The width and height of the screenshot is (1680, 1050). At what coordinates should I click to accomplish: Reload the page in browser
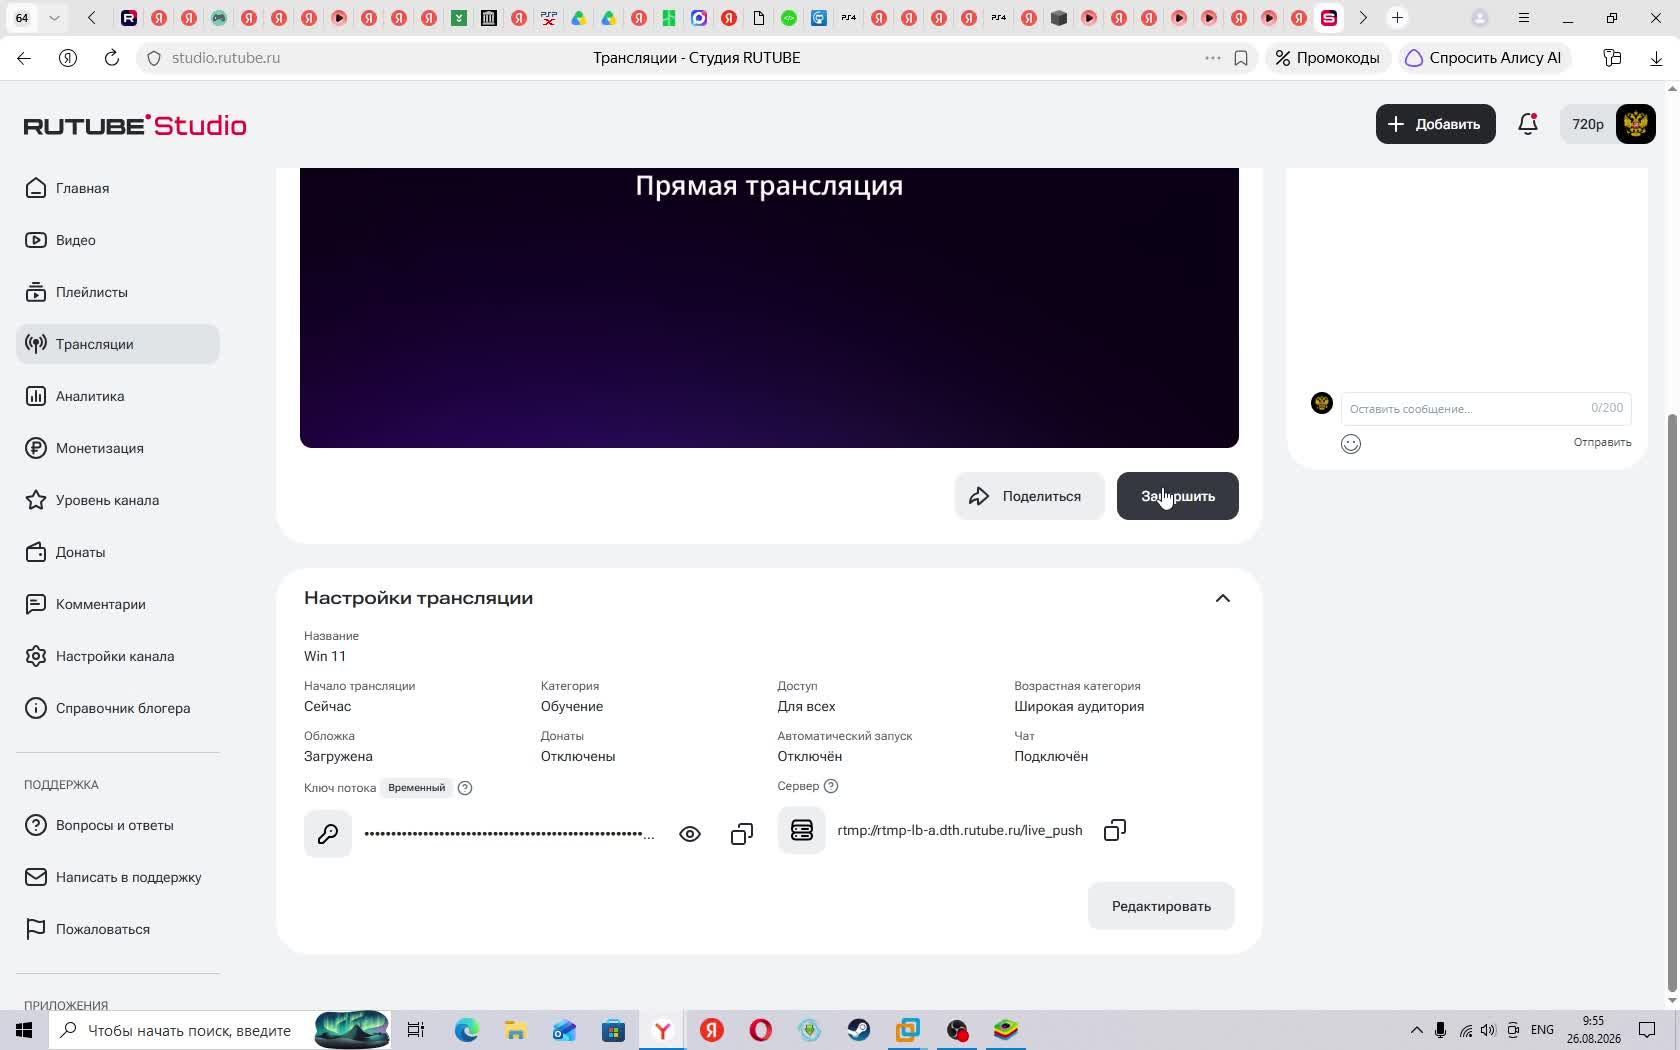(x=112, y=58)
